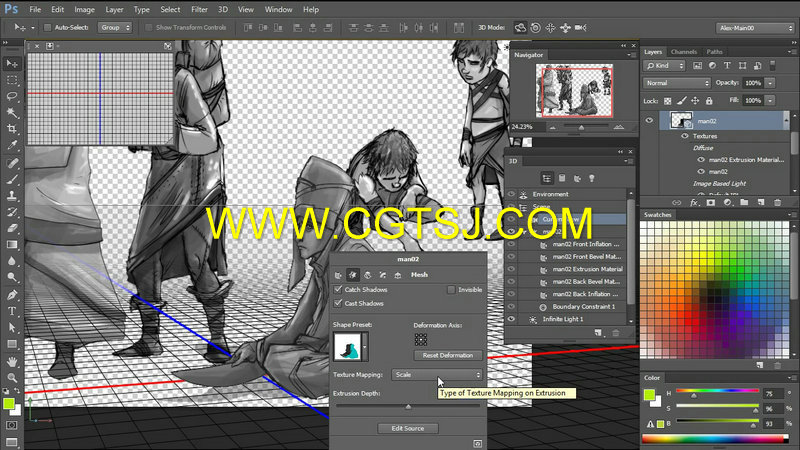800x450 pixels.
Task: Open the 3D panel flyout menu
Action: tap(629, 161)
